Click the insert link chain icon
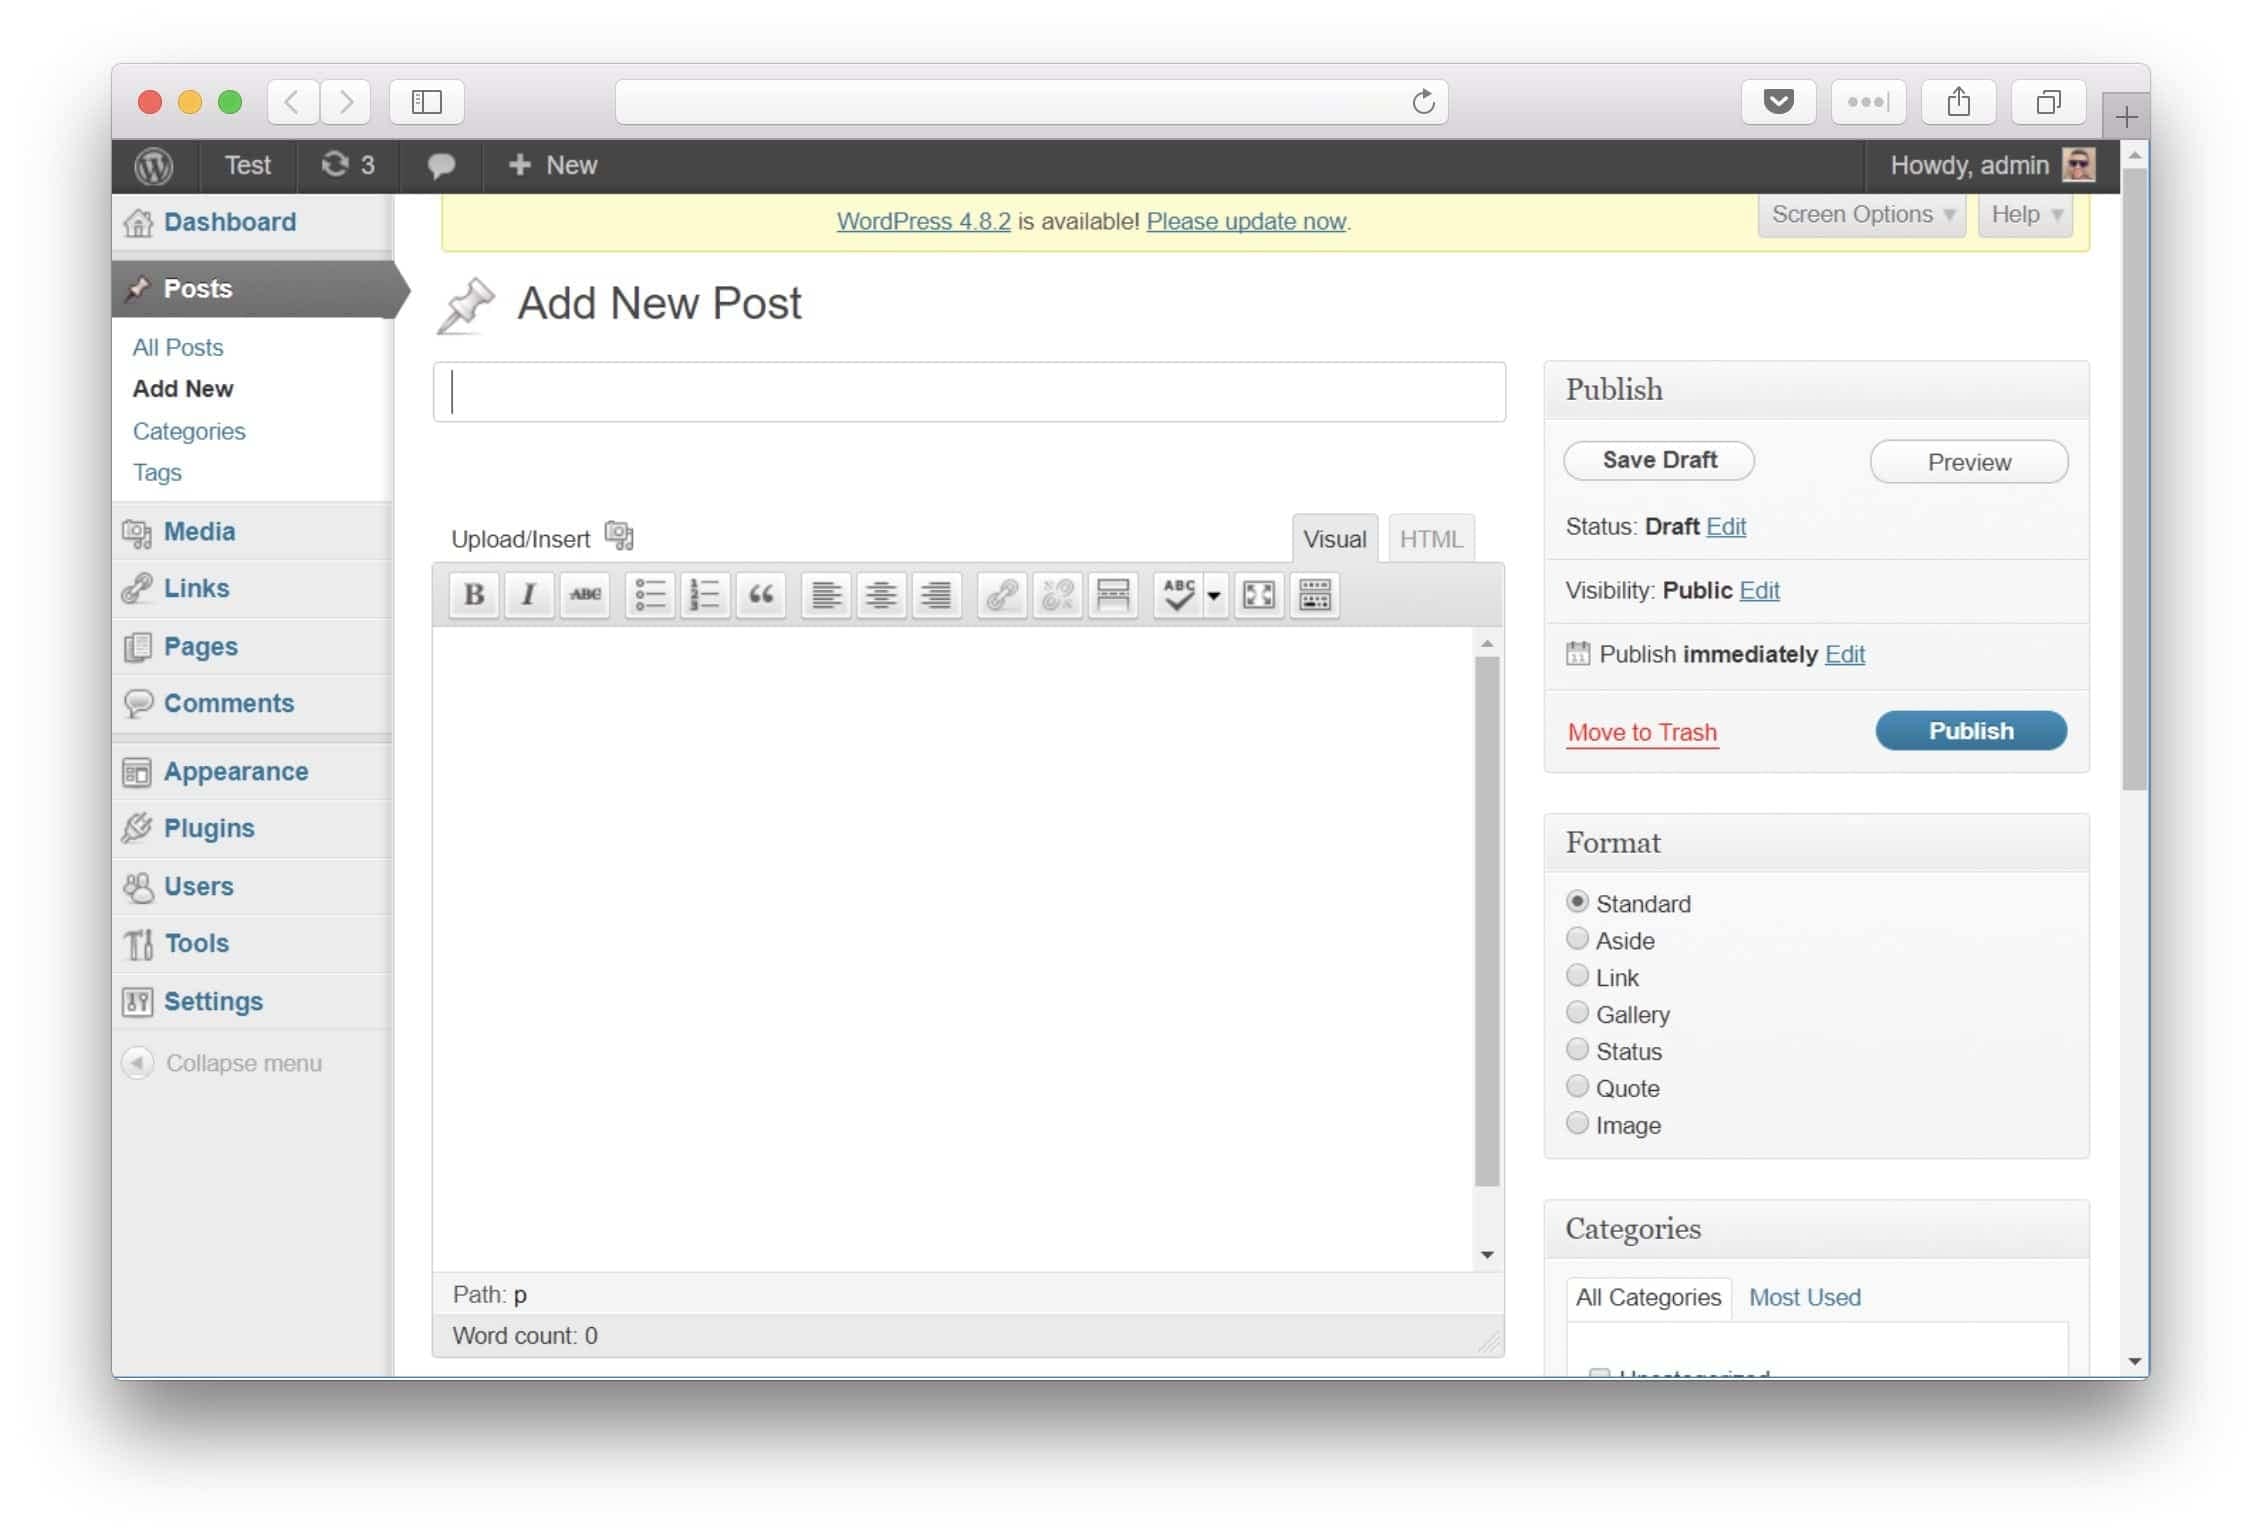Screen dimensions: 2262x1540 pyautogui.click(x=1001, y=595)
